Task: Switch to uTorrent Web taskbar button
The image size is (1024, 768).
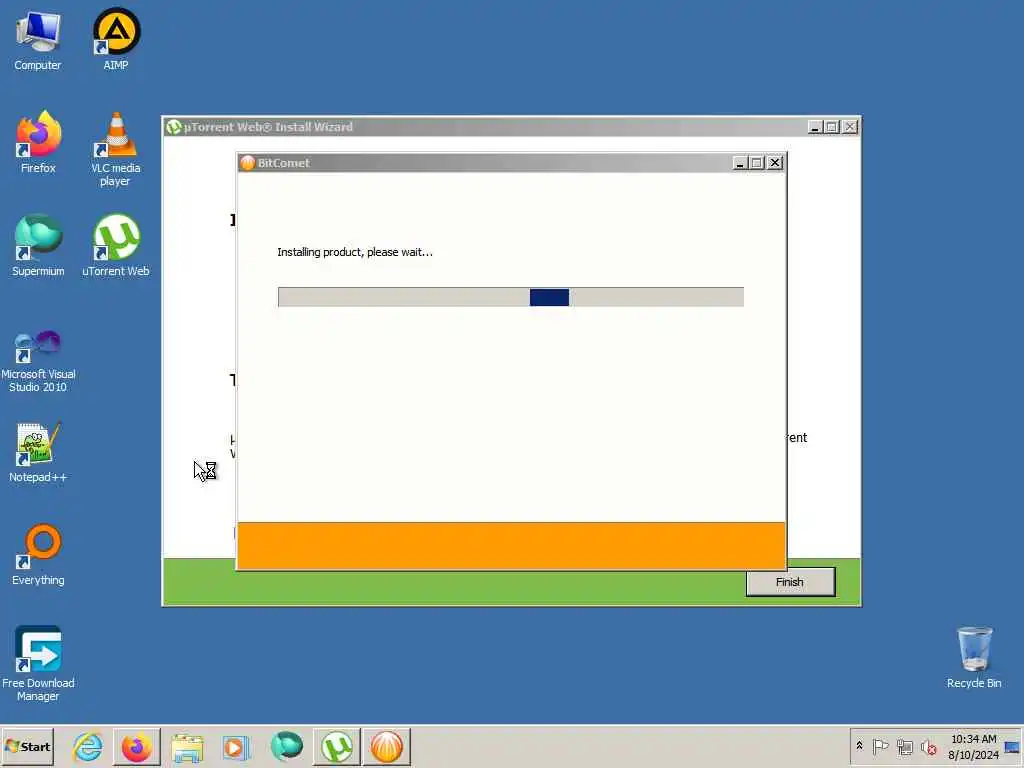Action: [x=336, y=746]
